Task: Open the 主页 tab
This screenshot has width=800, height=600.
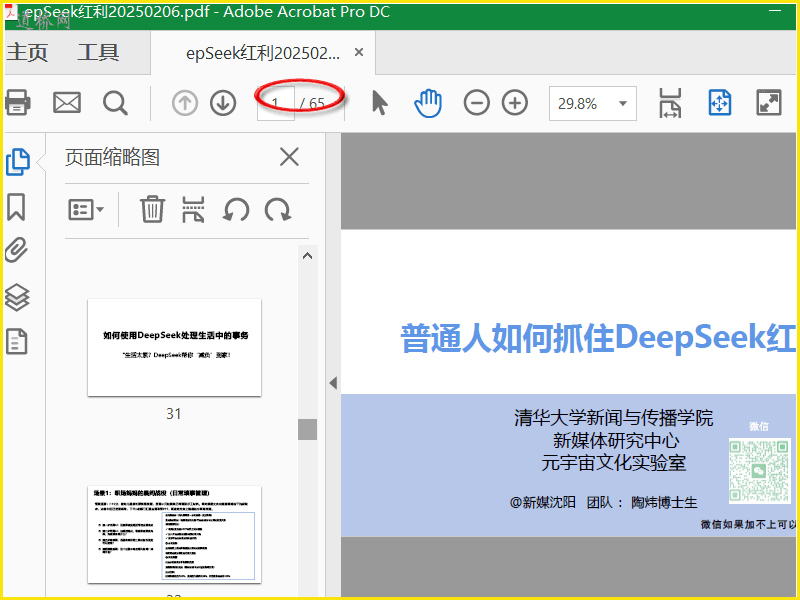Action: [27, 53]
